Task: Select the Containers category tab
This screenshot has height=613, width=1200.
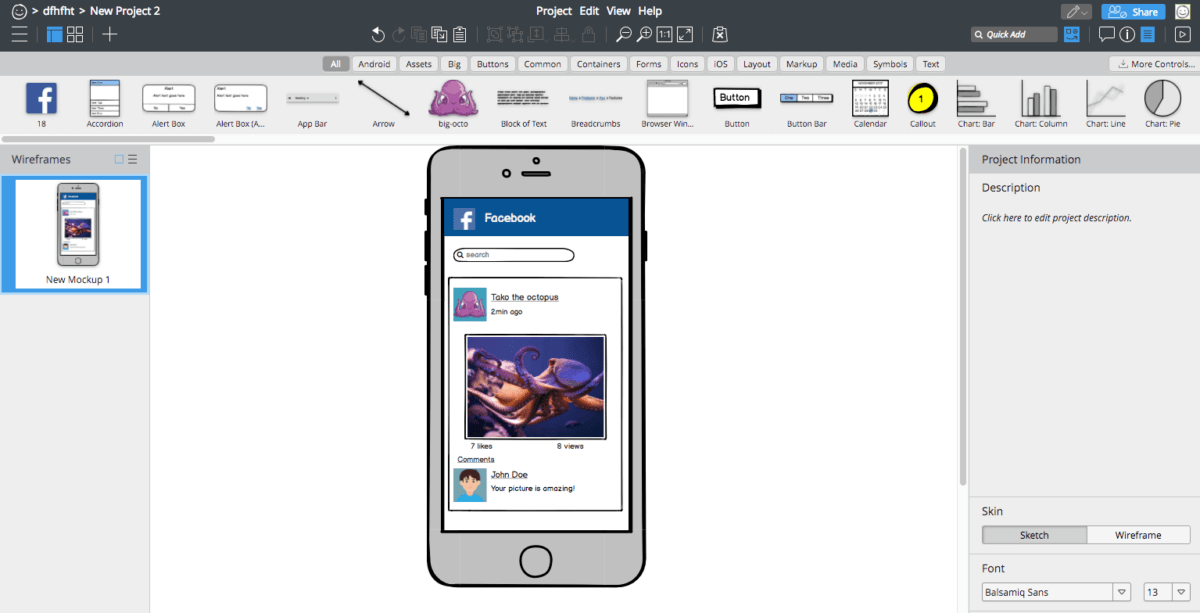Action: (x=598, y=64)
